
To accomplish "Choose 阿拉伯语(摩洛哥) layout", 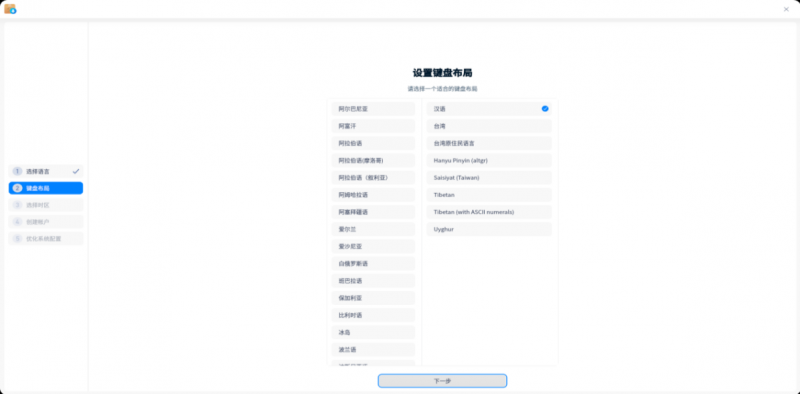I will 373,160.
